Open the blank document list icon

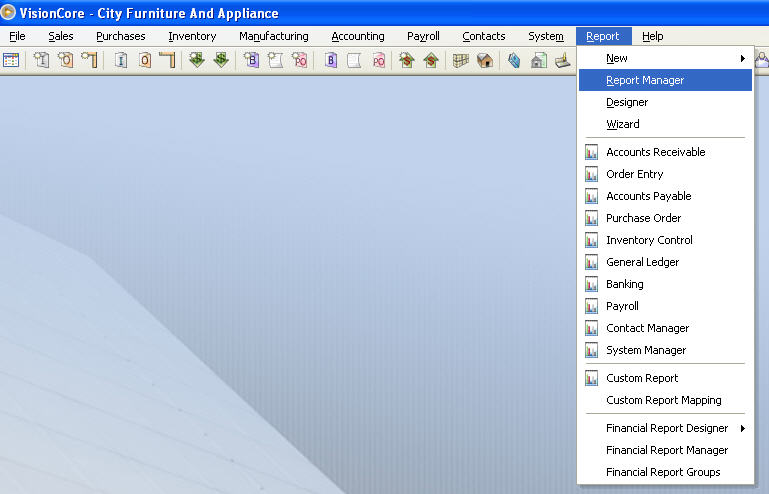click(354, 60)
